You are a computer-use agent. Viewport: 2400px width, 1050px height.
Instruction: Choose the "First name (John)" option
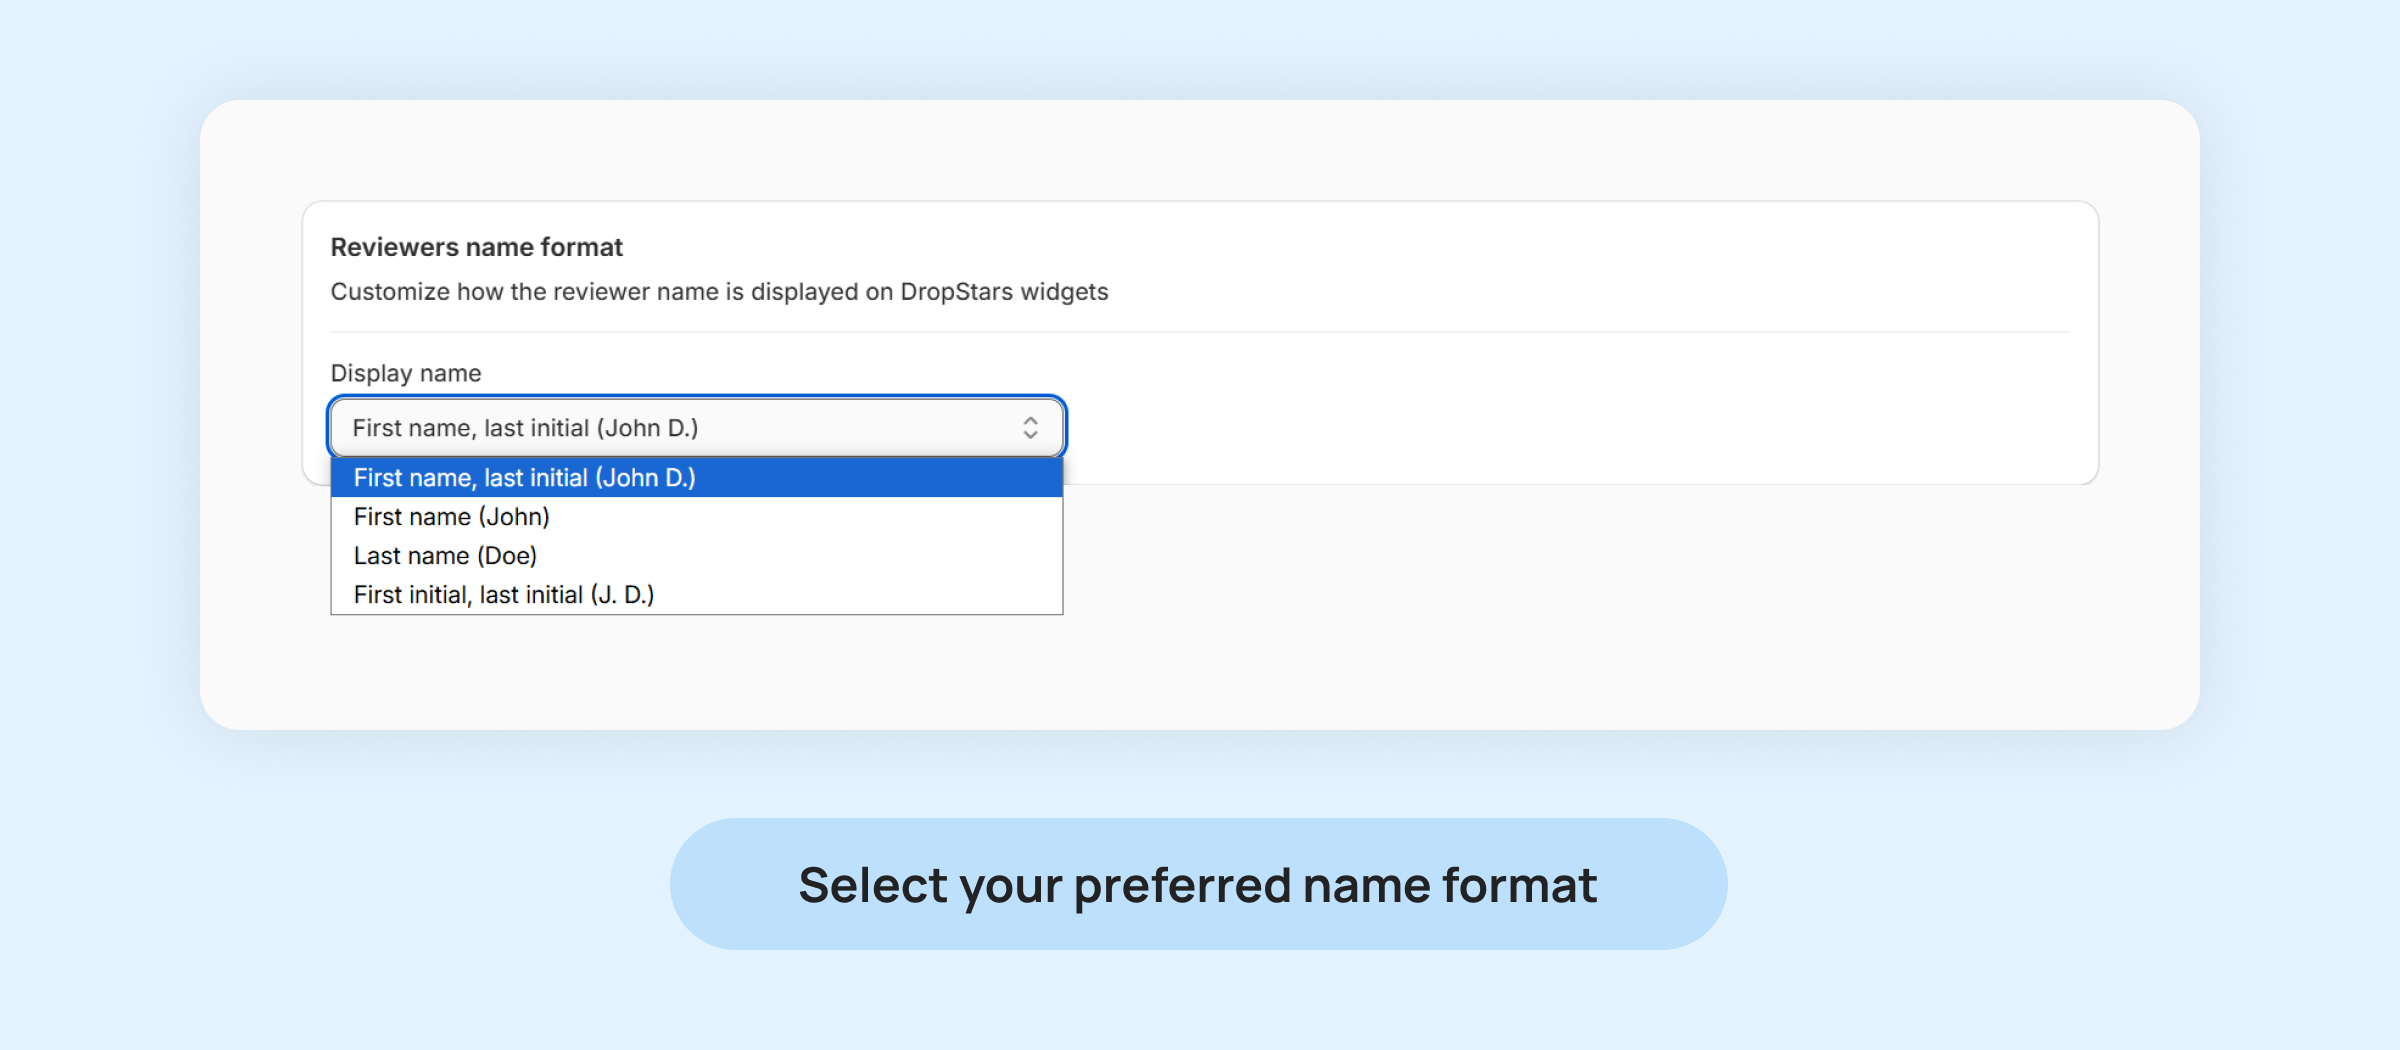pyautogui.click(x=452, y=517)
